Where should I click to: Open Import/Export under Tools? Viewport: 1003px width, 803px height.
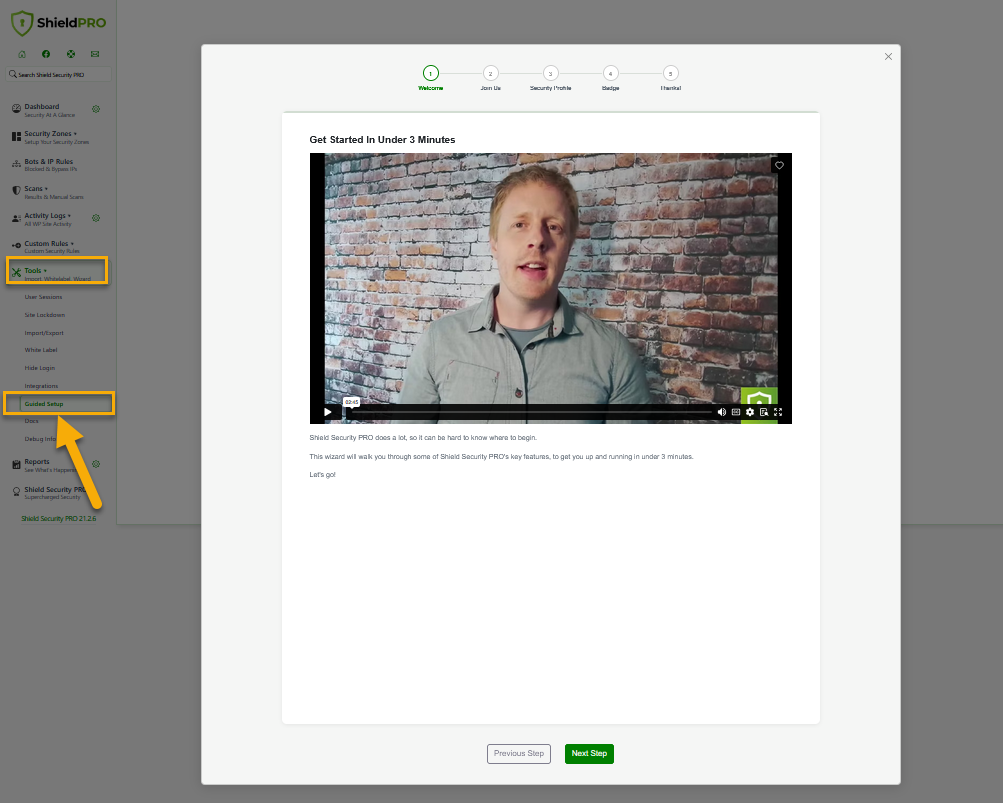coord(44,333)
